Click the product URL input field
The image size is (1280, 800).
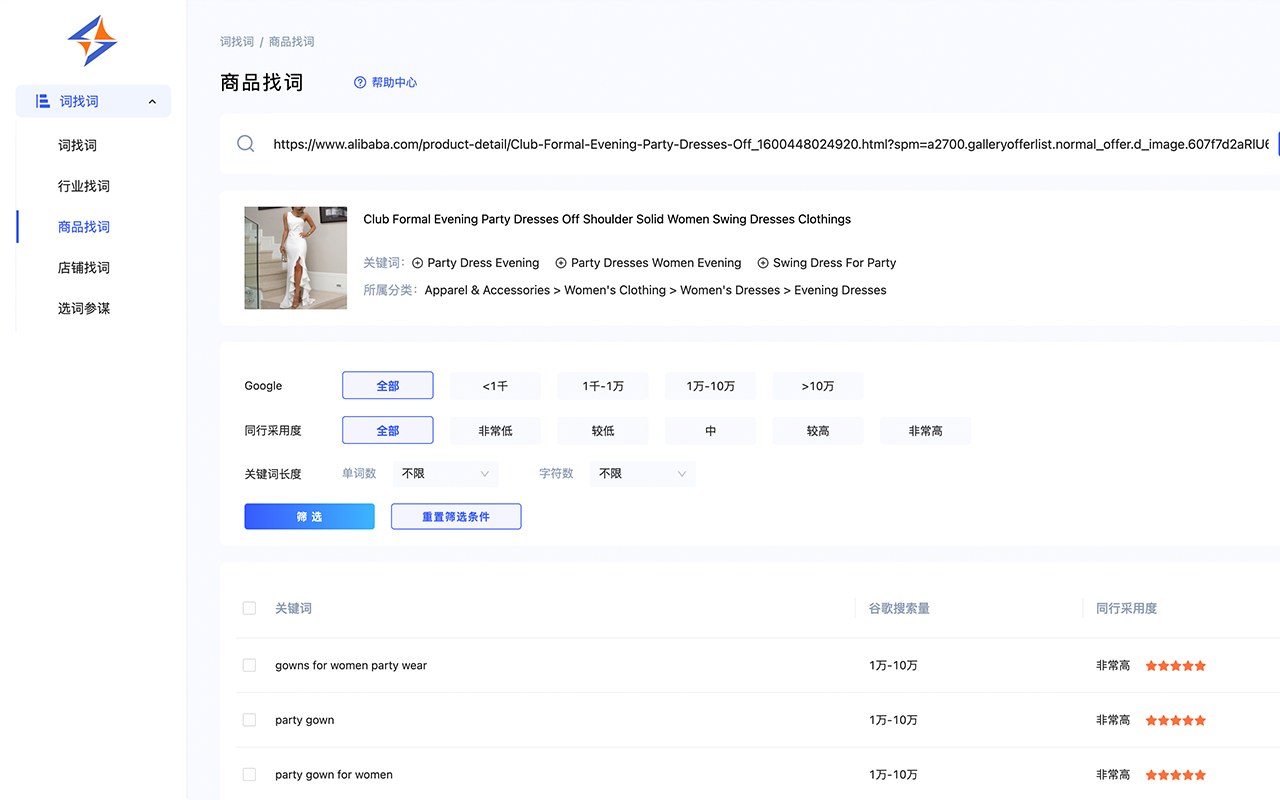[x=700, y=143]
